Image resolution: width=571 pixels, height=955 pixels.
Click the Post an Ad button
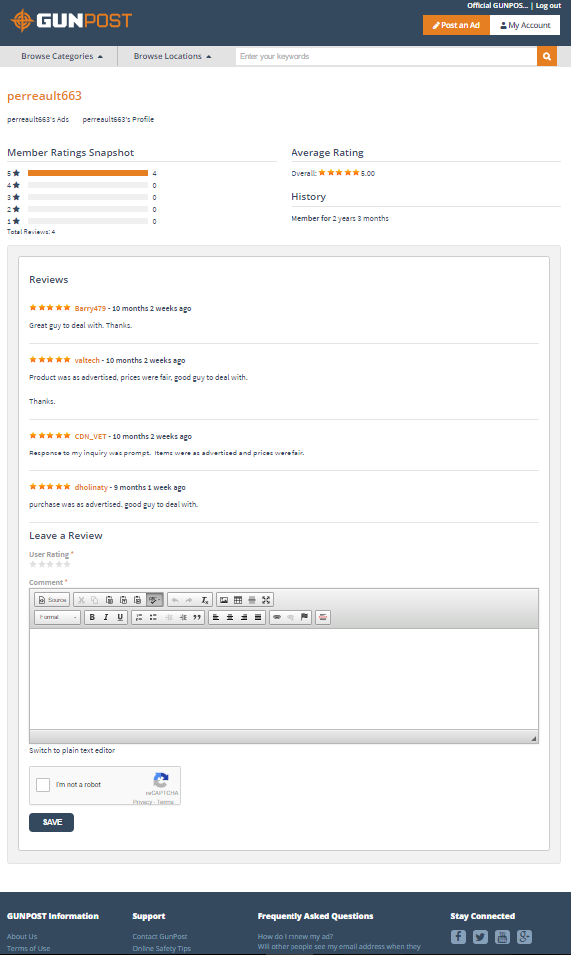(x=456, y=25)
